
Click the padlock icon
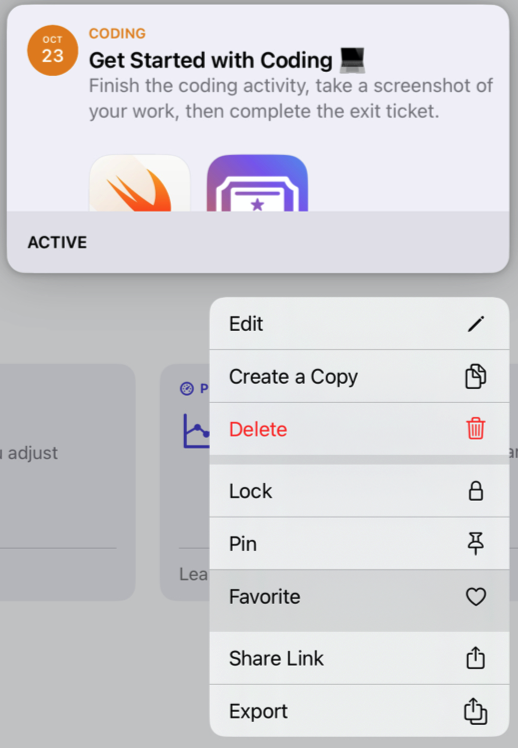click(x=476, y=490)
